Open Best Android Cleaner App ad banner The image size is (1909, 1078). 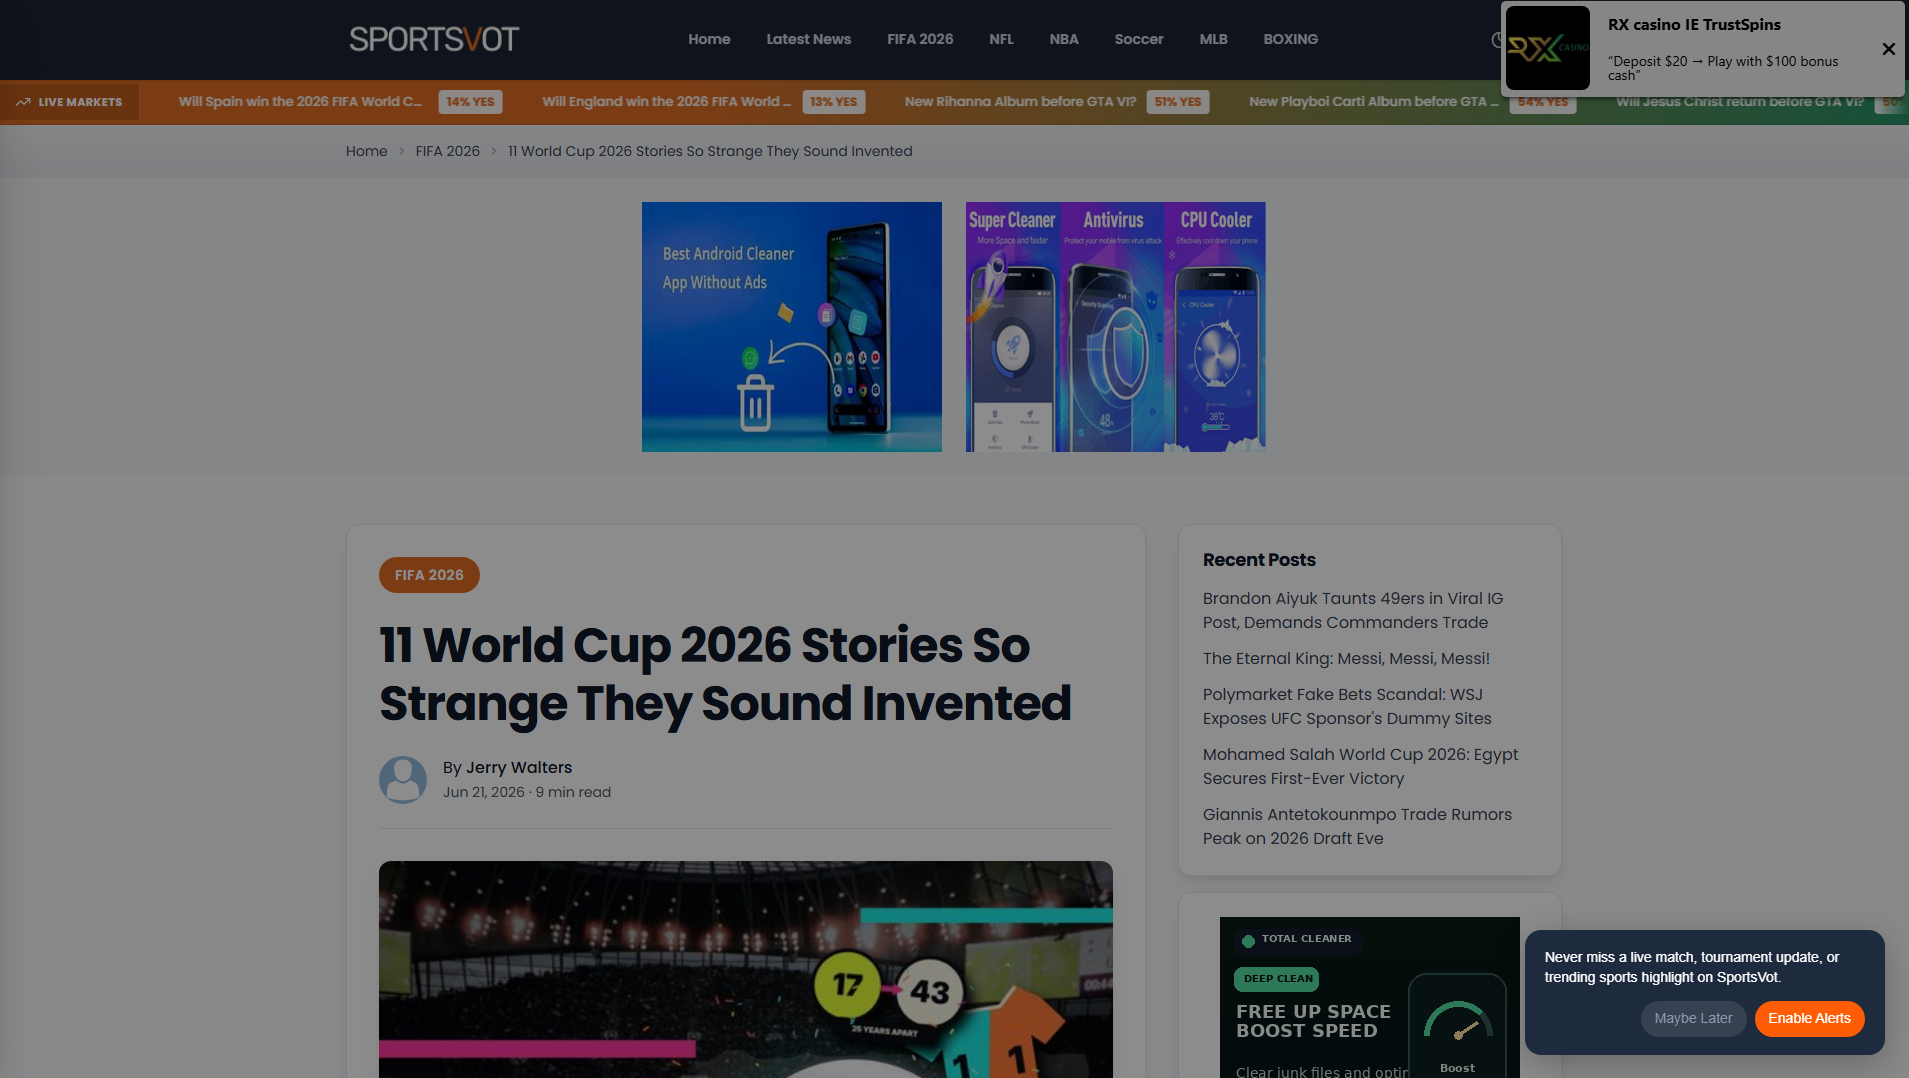coord(791,327)
